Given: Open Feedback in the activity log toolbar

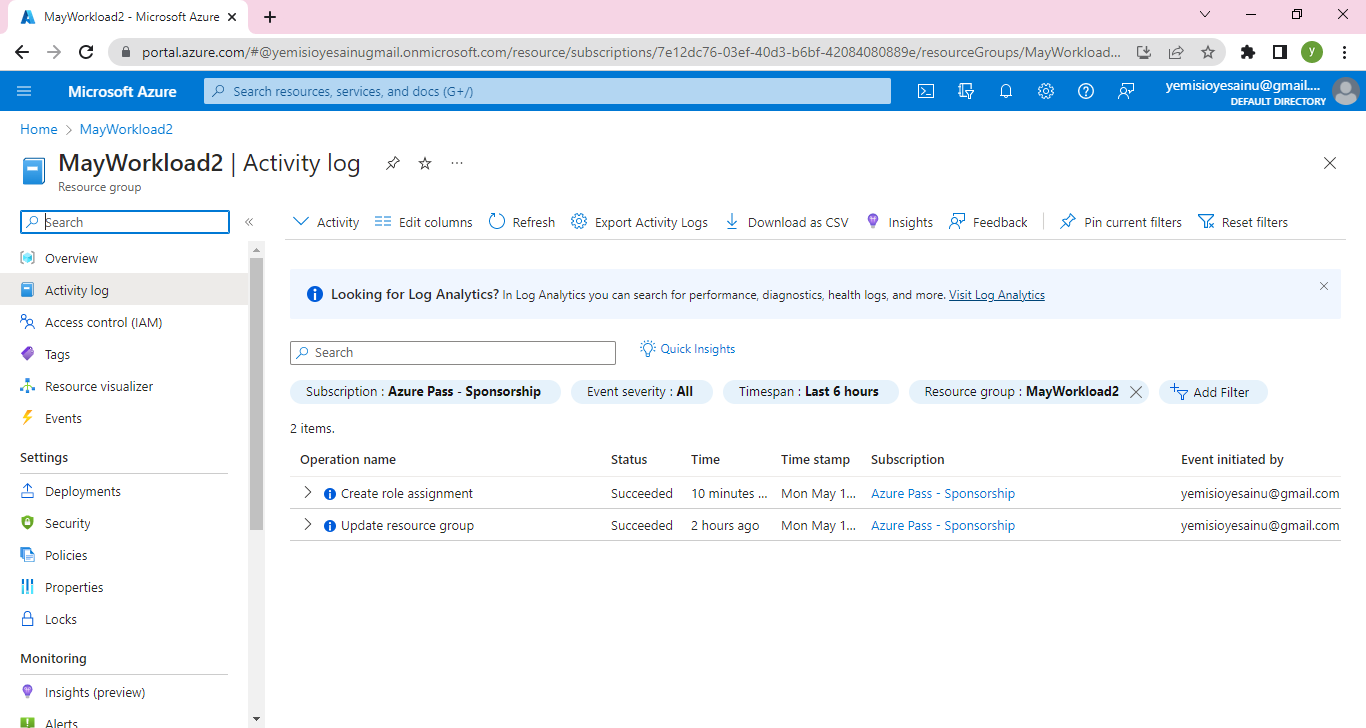Looking at the screenshot, I should [x=988, y=222].
